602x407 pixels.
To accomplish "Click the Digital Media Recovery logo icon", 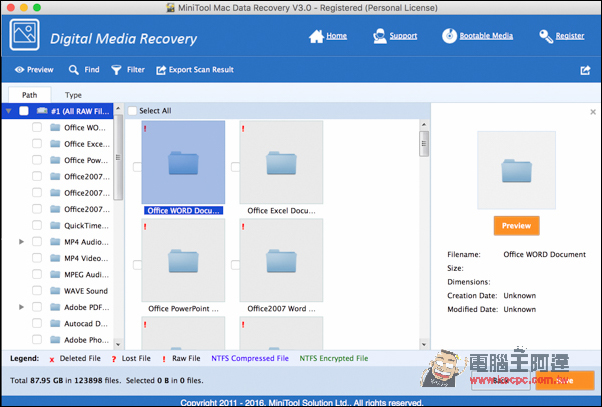I will [25, 35].
